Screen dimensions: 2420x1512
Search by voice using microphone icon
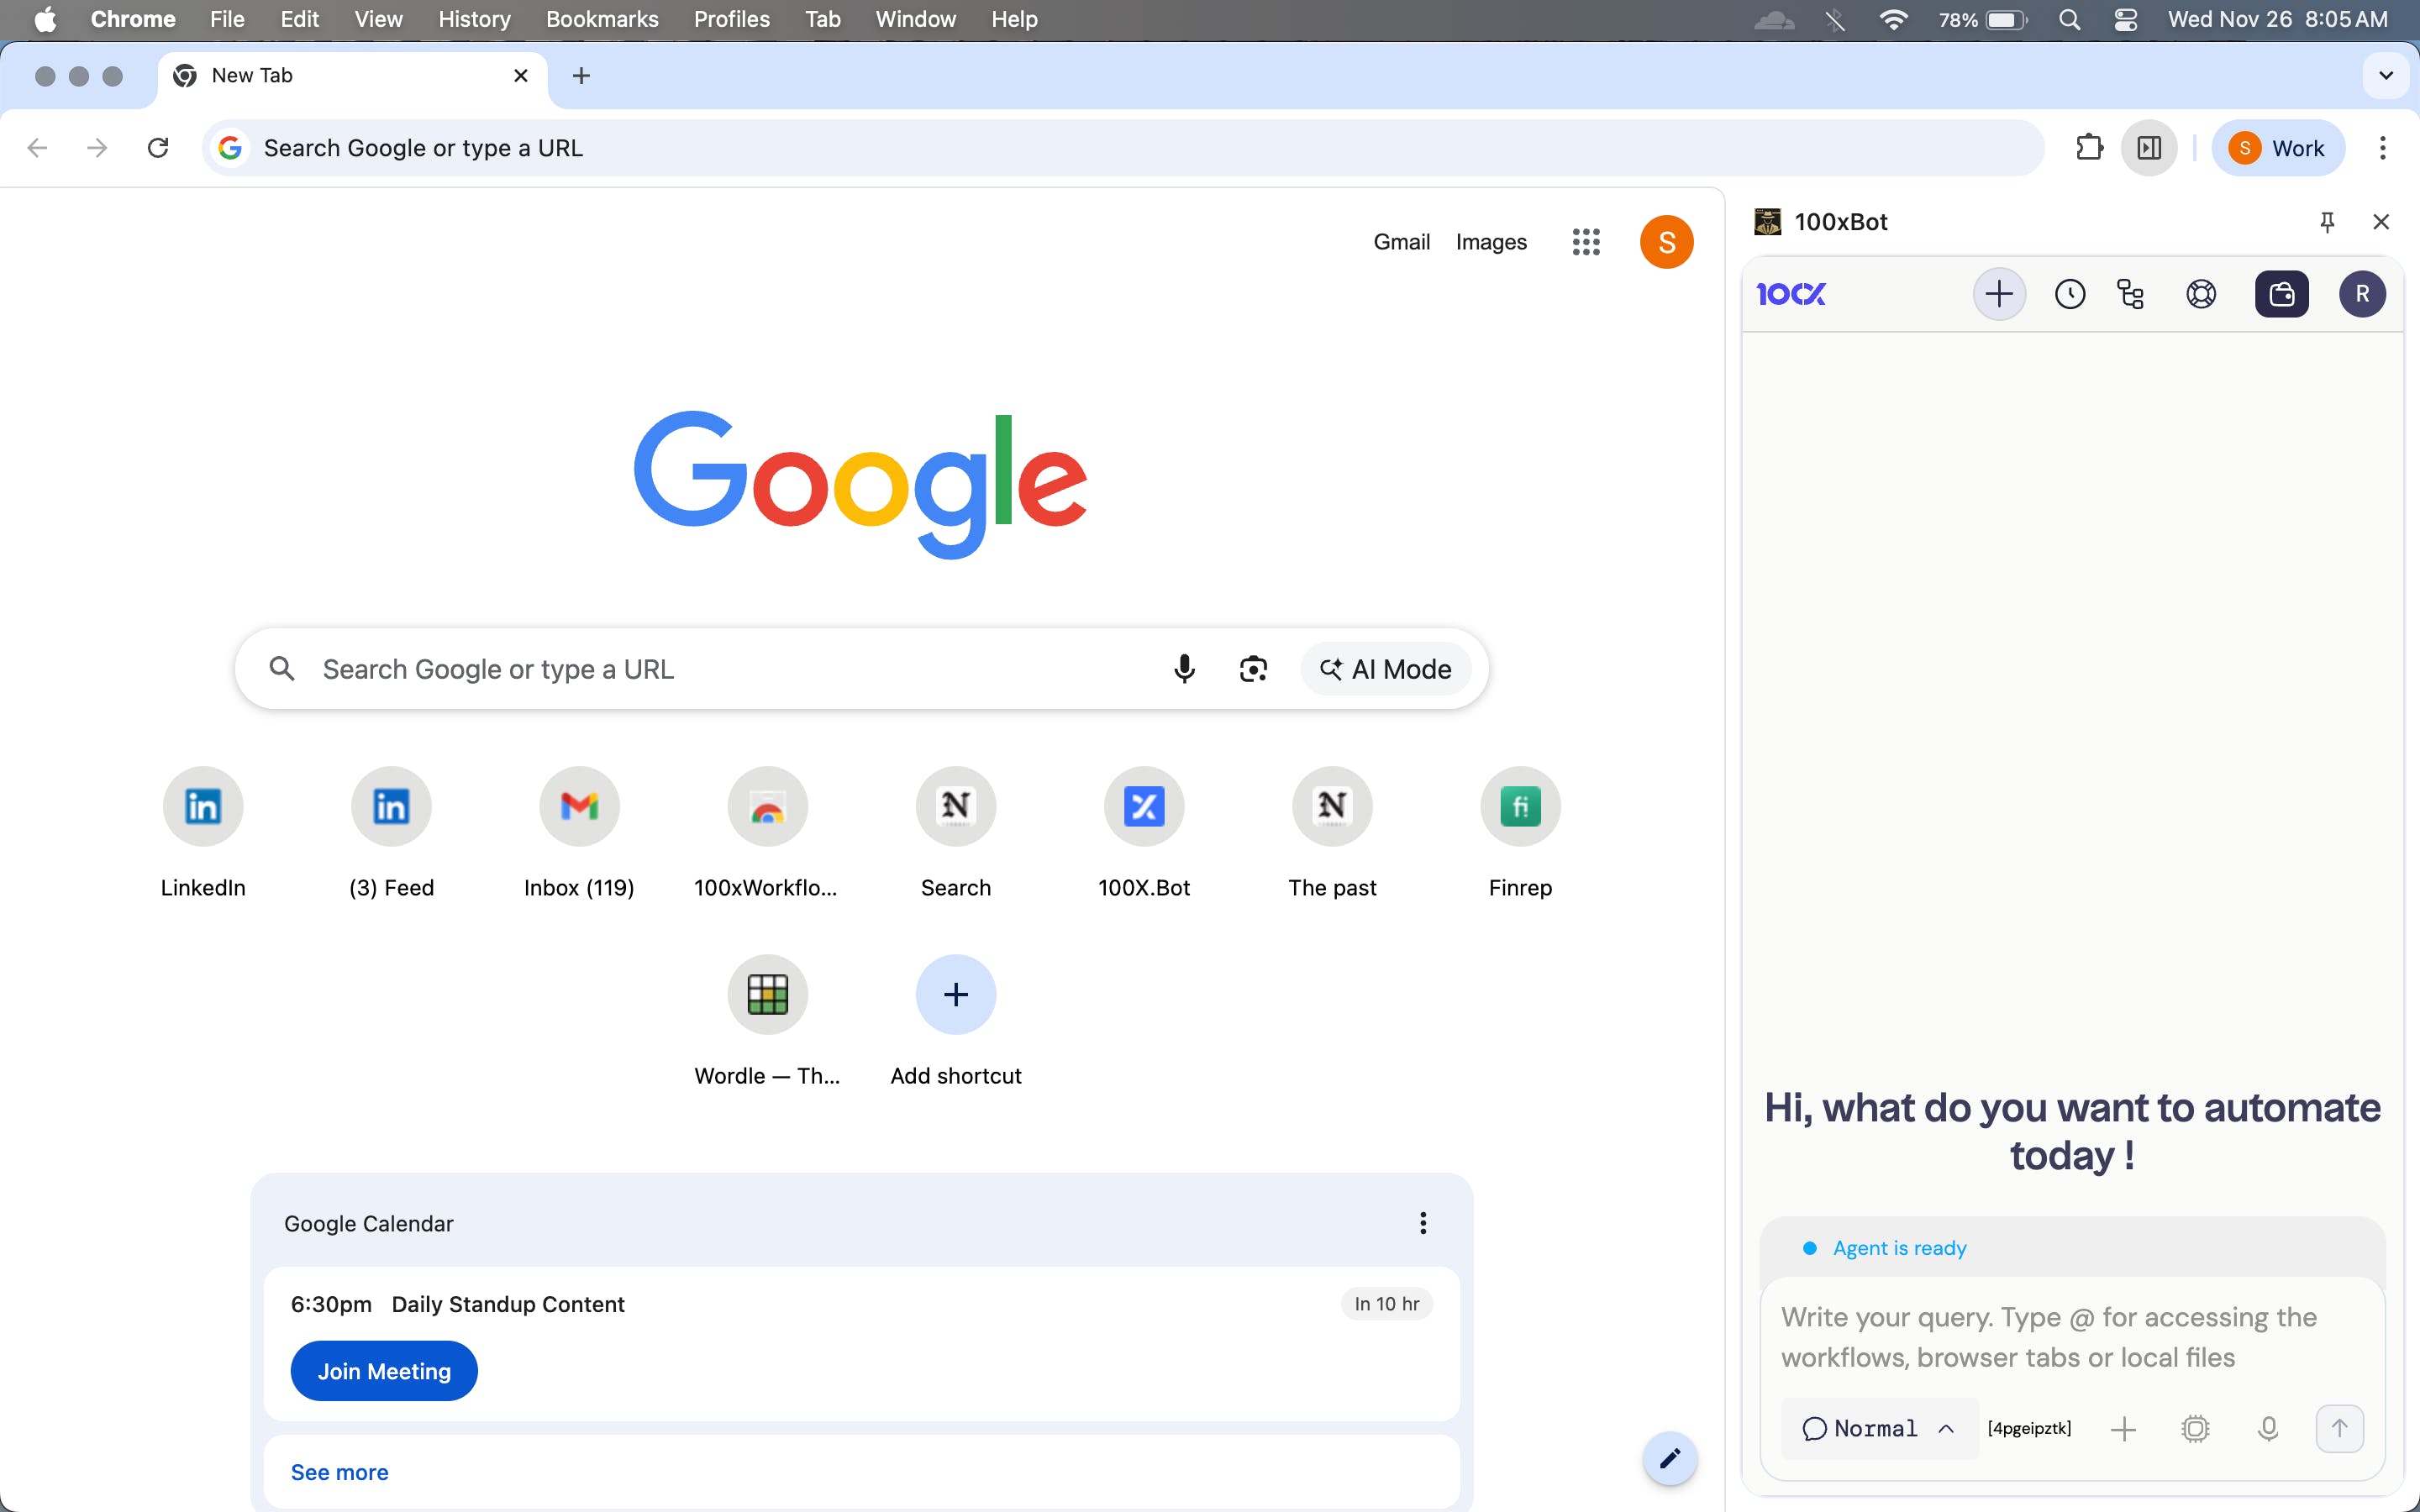pyautogui.click(x=1184, y=669)
